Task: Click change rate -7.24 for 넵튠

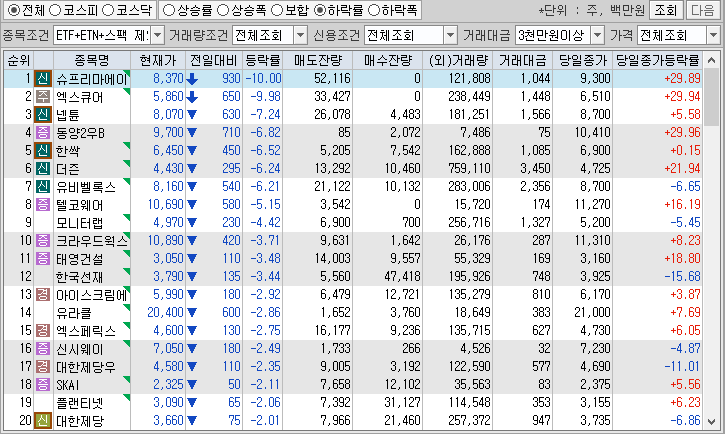Action: pos(265,115)
